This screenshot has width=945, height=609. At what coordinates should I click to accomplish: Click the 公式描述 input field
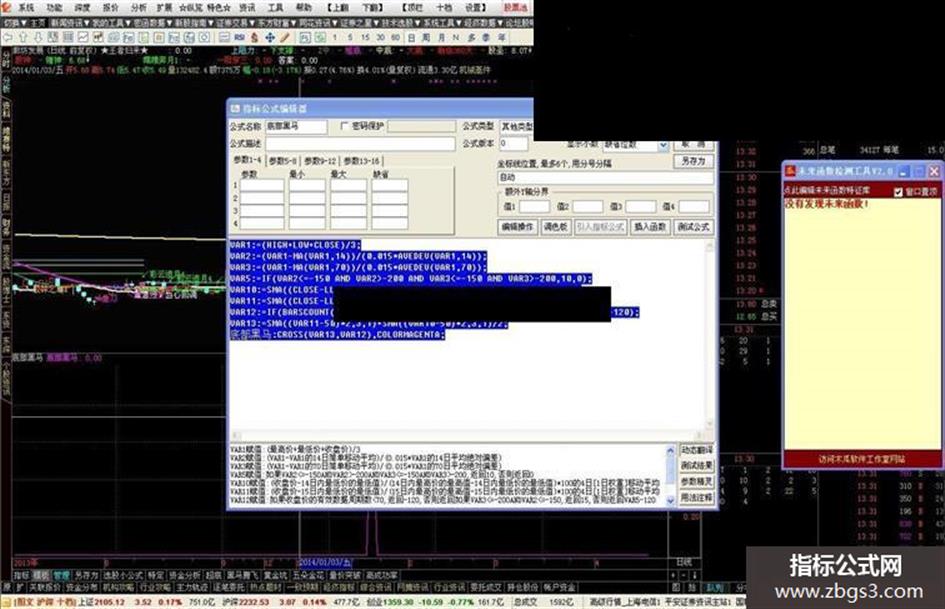[360, 144]
